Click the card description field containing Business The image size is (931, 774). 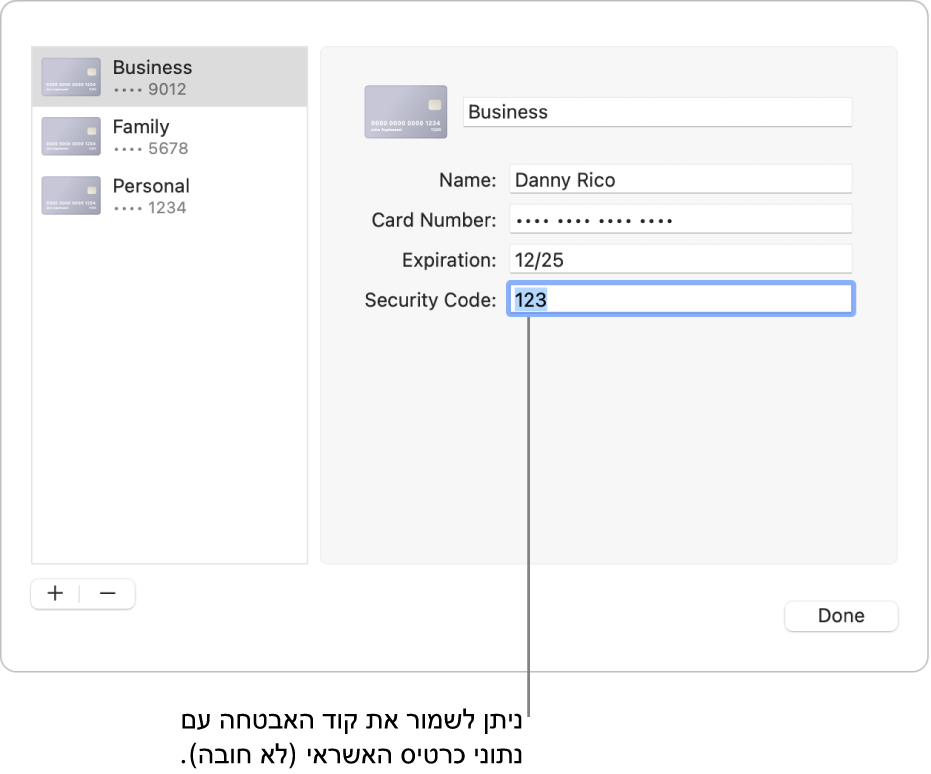657,112
